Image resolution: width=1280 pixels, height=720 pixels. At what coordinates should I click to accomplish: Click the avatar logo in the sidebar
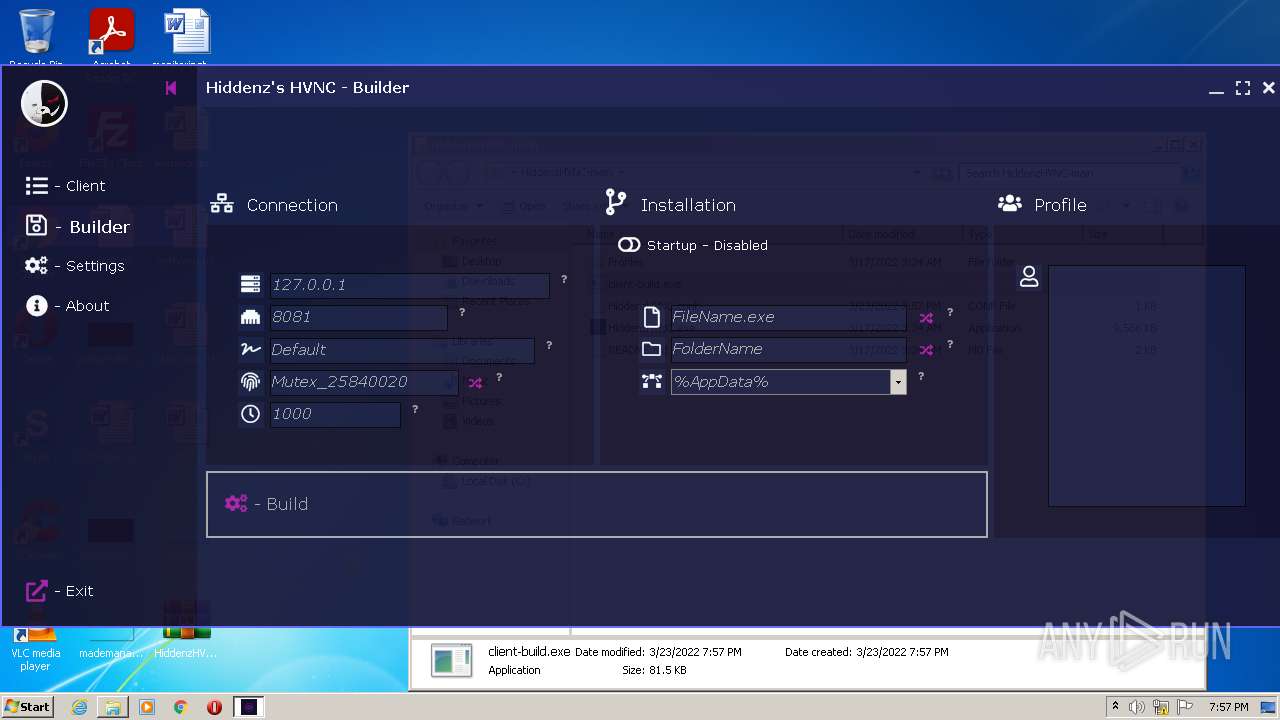pos(44,103)
